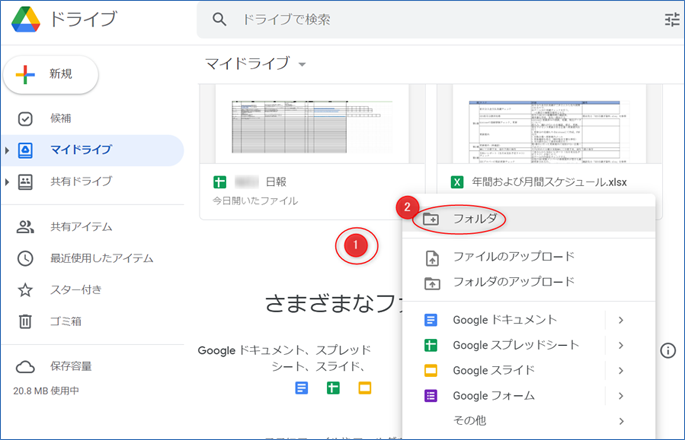Expand マイドライブ tree in sidebar
The image size is (685, 440).
coord(7,150)
